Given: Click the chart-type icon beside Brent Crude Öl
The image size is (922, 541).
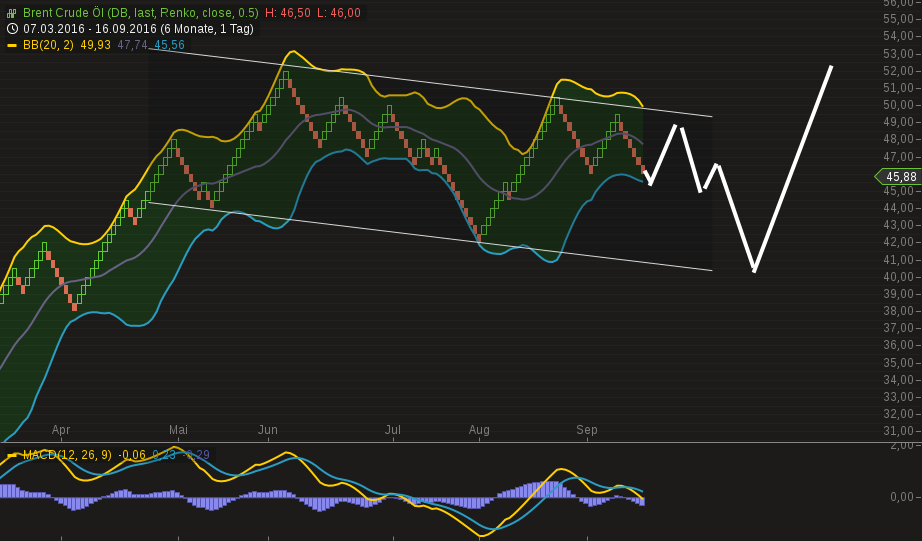Looking at the screenshot, I should tap(12, 13).
